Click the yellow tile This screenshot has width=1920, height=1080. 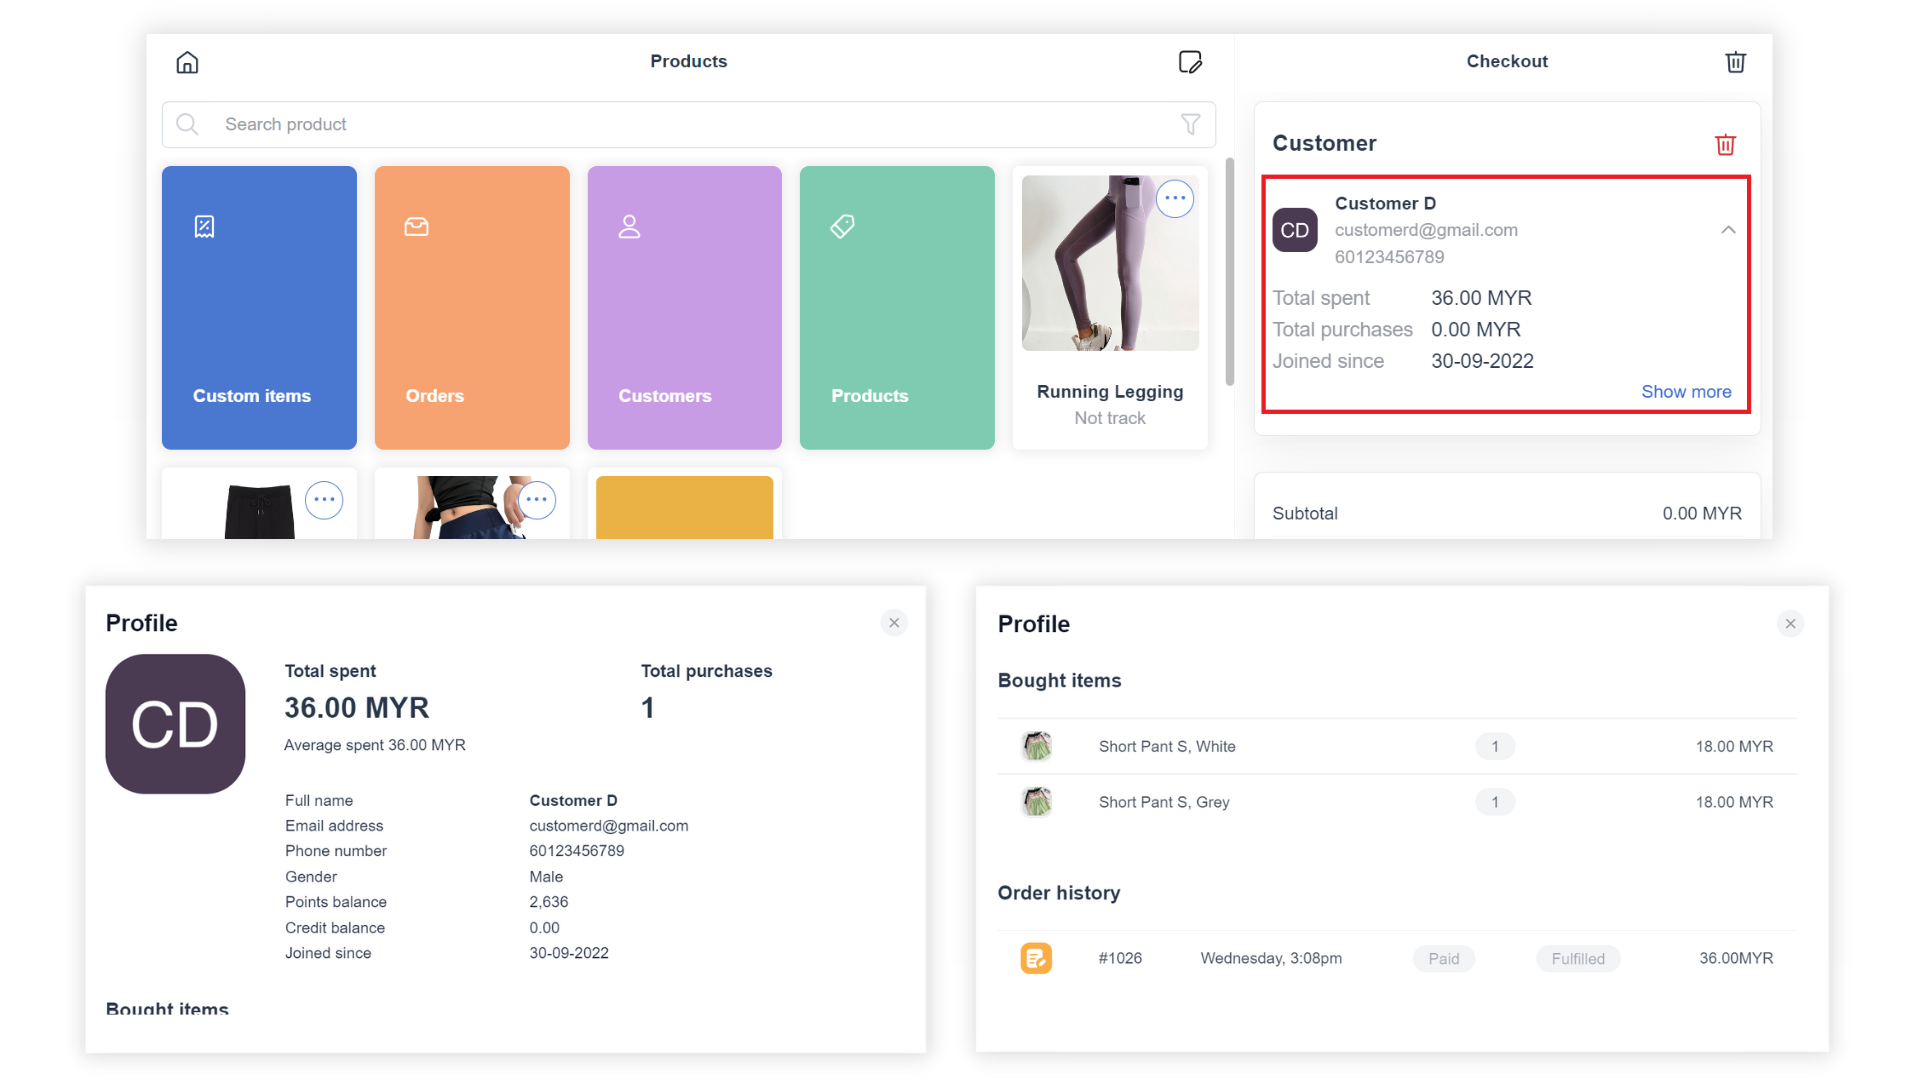click(x=685, y=507)
